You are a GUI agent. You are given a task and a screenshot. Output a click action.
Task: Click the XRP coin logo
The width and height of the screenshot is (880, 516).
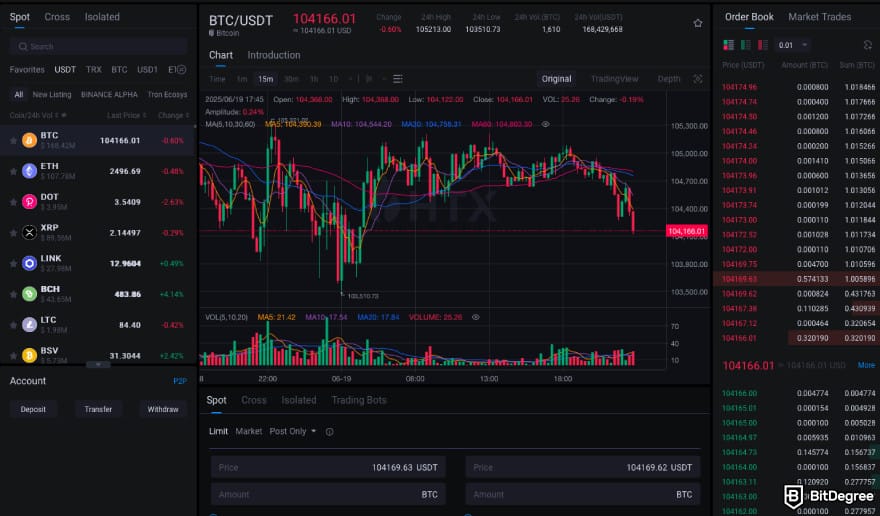point(29,232)
